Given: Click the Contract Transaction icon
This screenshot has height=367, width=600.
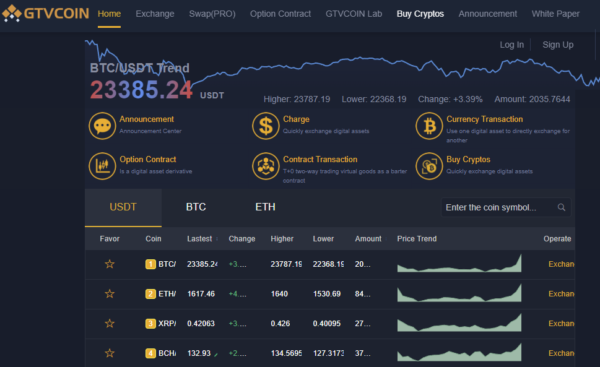Looking at the screenshot, I should 266,166.
